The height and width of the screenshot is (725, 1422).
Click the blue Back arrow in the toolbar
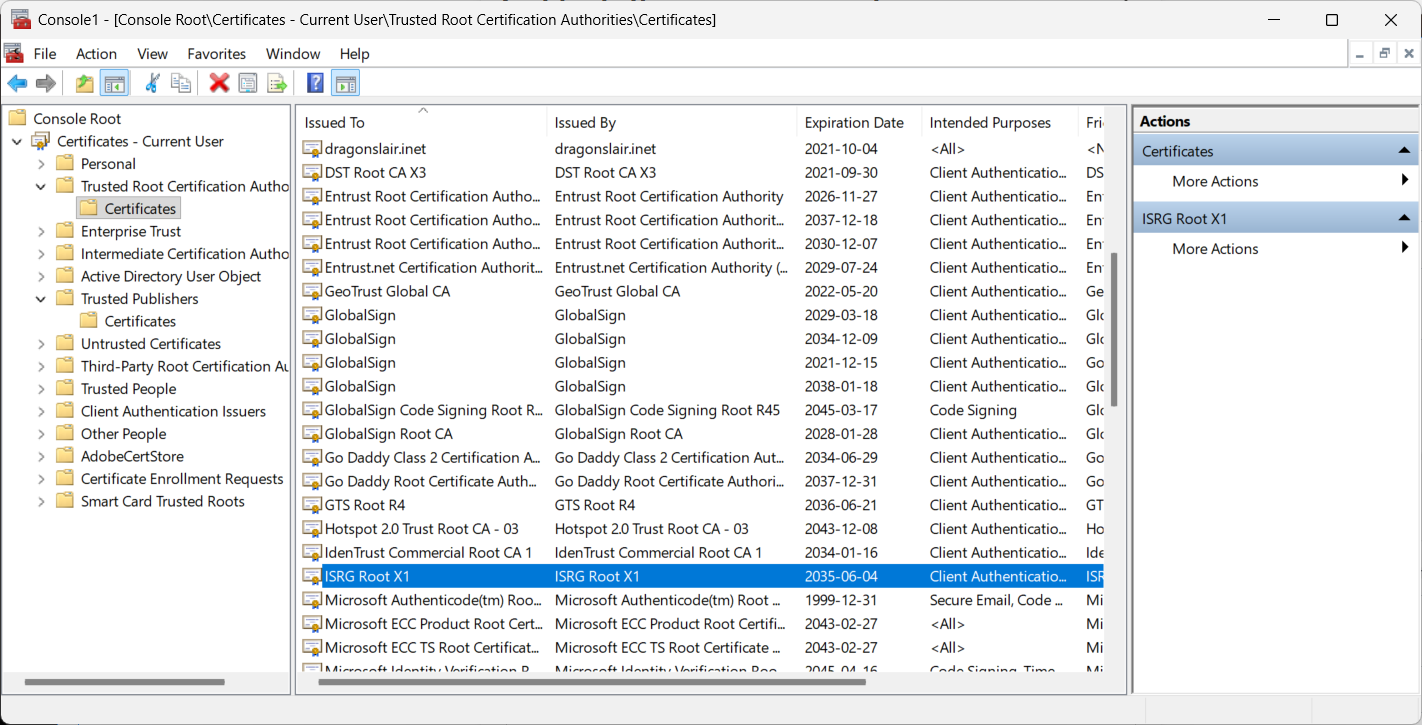[17, 83]
